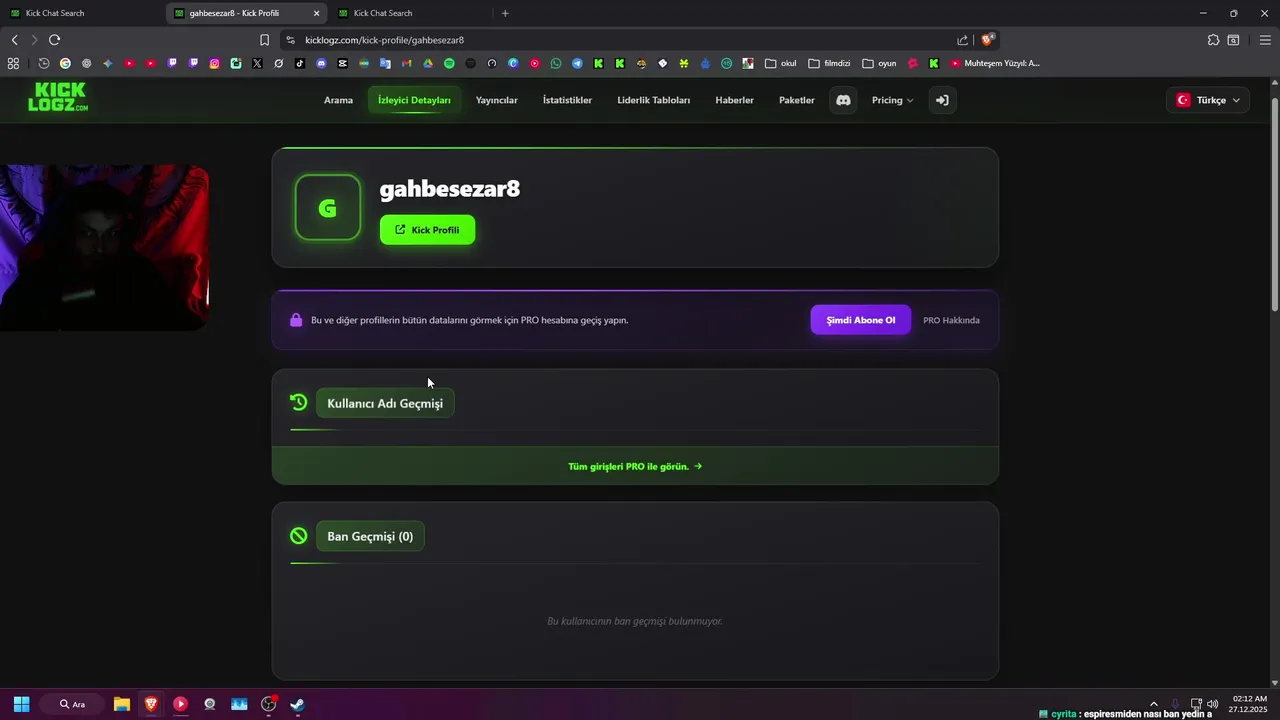Open the Google Drive bookmark icon
Viewport: 1280px width, 720px height.
tap(428, 63)
